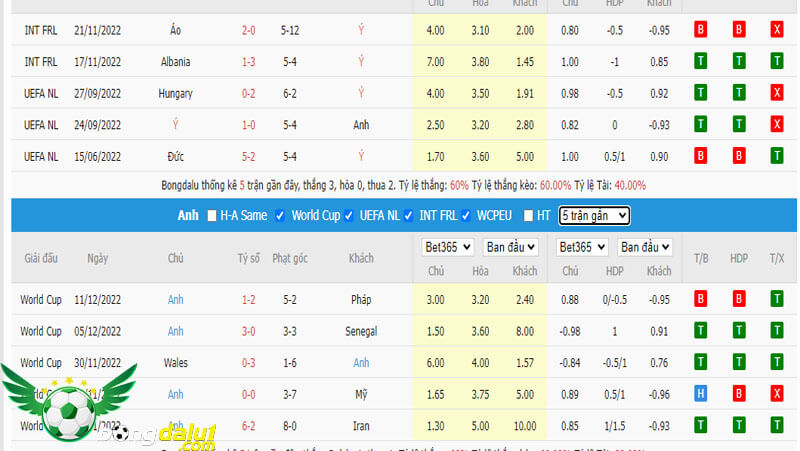Click the T badge in HDP column for Senegal row
The height and width of the screenshot is (451, 800).
(738, 331)
